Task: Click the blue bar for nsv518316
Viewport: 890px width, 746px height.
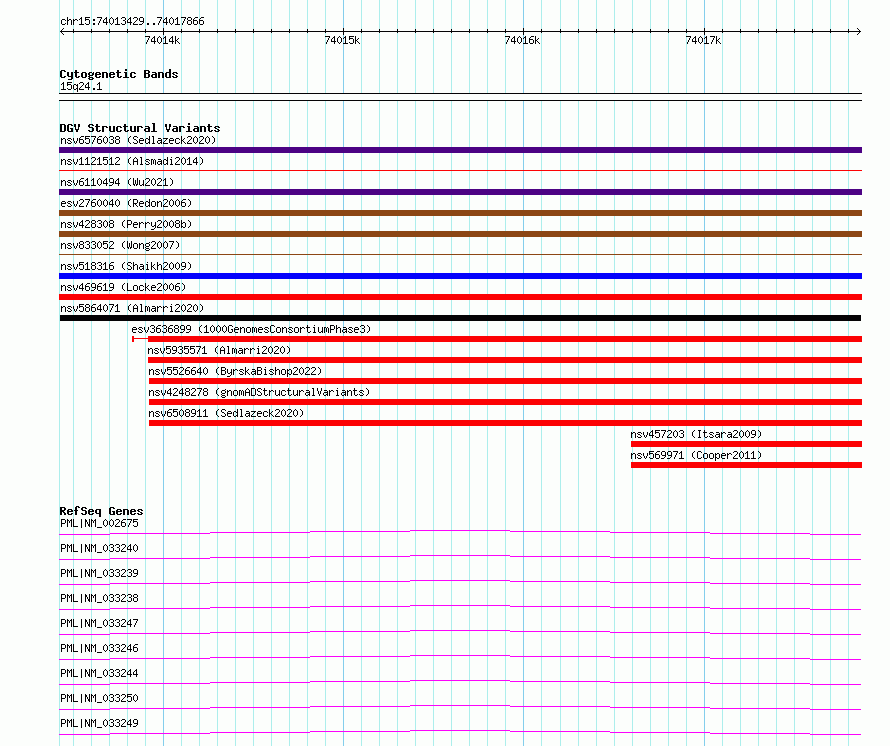Action: point(460,276)
